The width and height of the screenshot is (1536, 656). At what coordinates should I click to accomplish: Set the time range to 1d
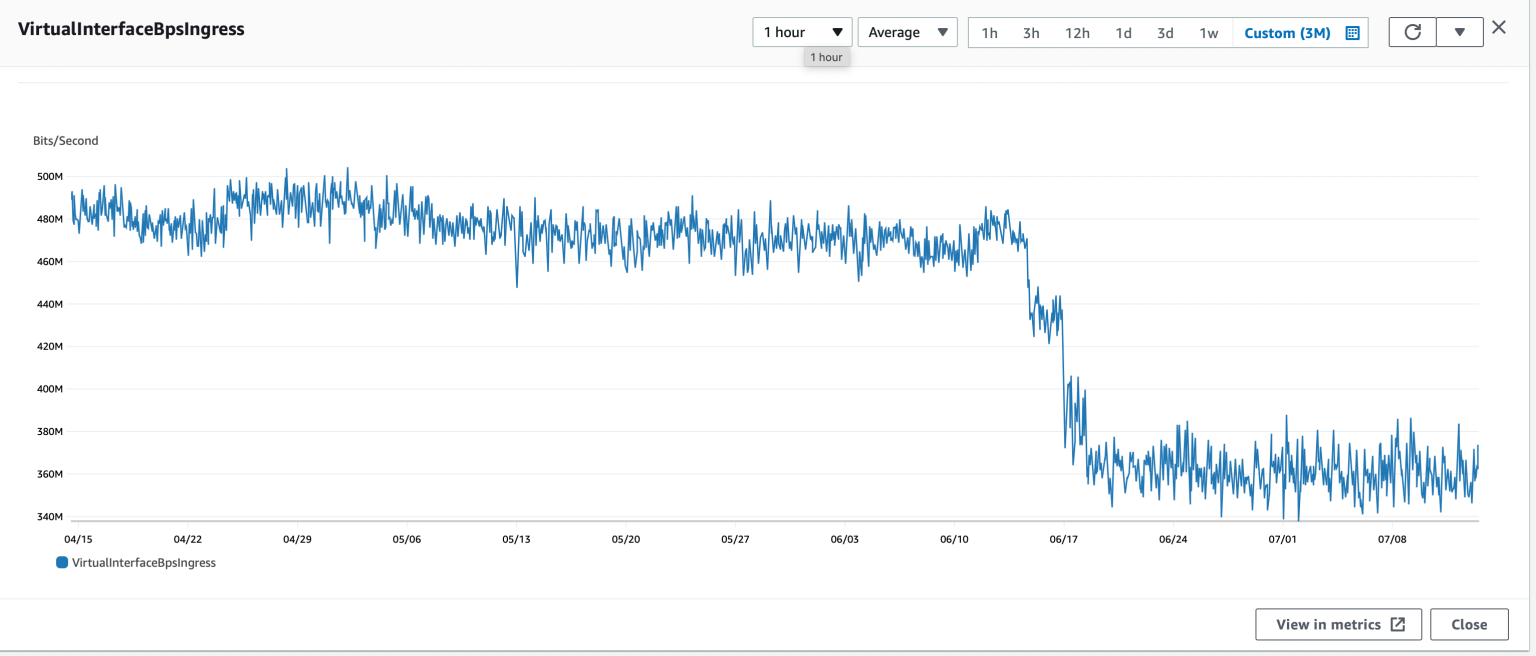point(1123,33)
